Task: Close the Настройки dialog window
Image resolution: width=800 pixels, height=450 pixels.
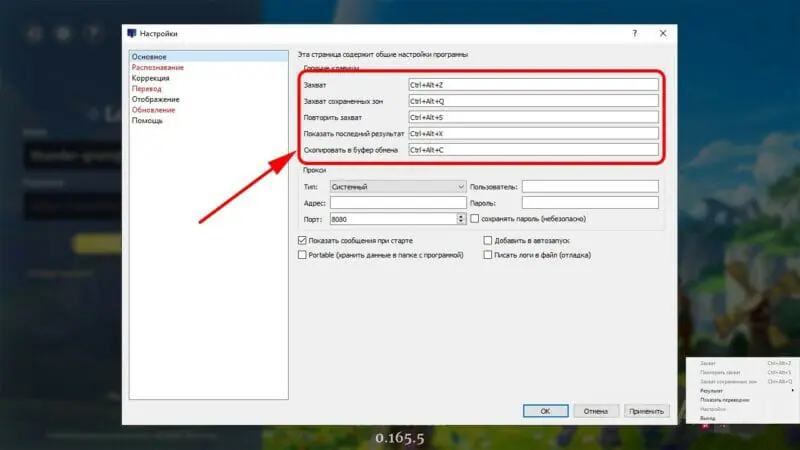Action: [662, 33]
